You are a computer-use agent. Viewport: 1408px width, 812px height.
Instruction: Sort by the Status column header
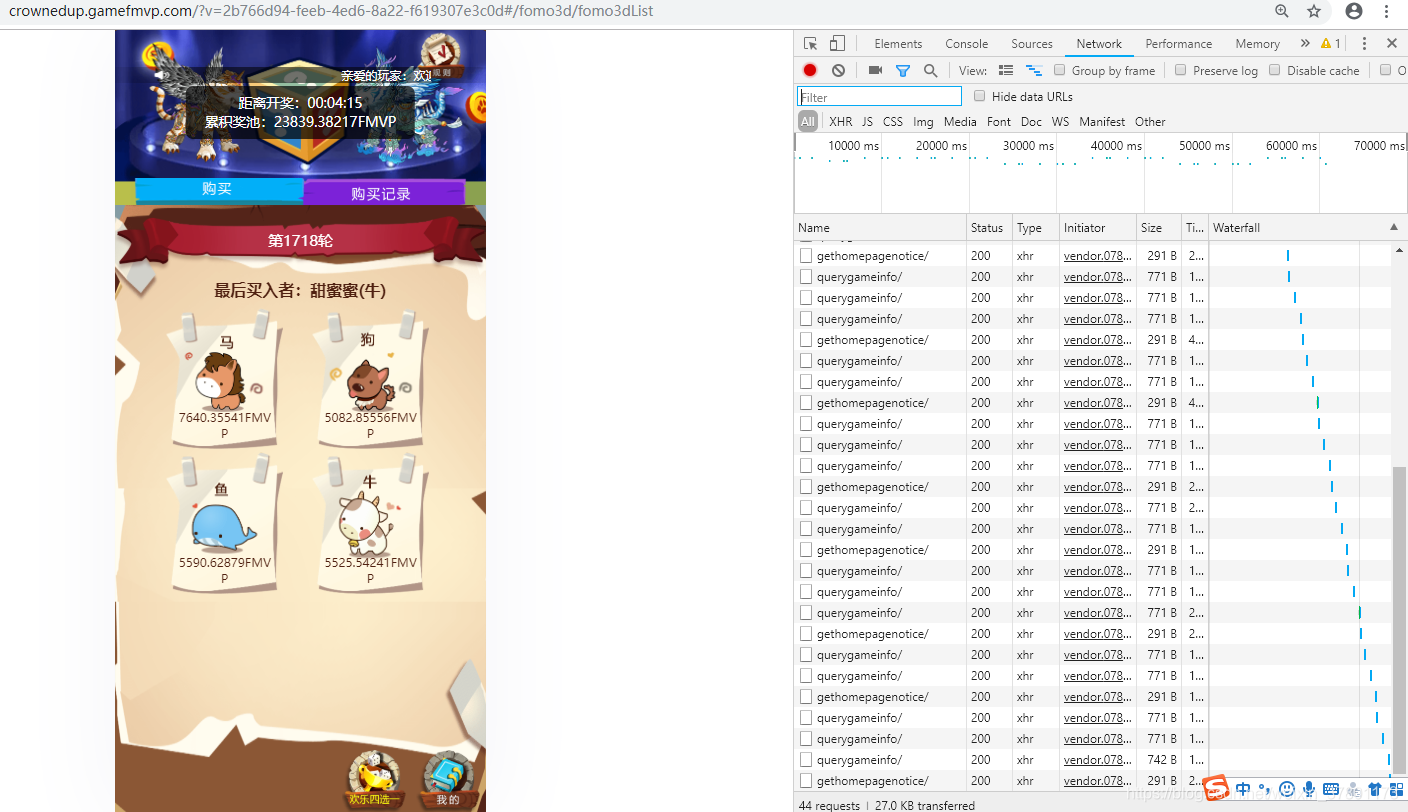click(x=989, y=227)
